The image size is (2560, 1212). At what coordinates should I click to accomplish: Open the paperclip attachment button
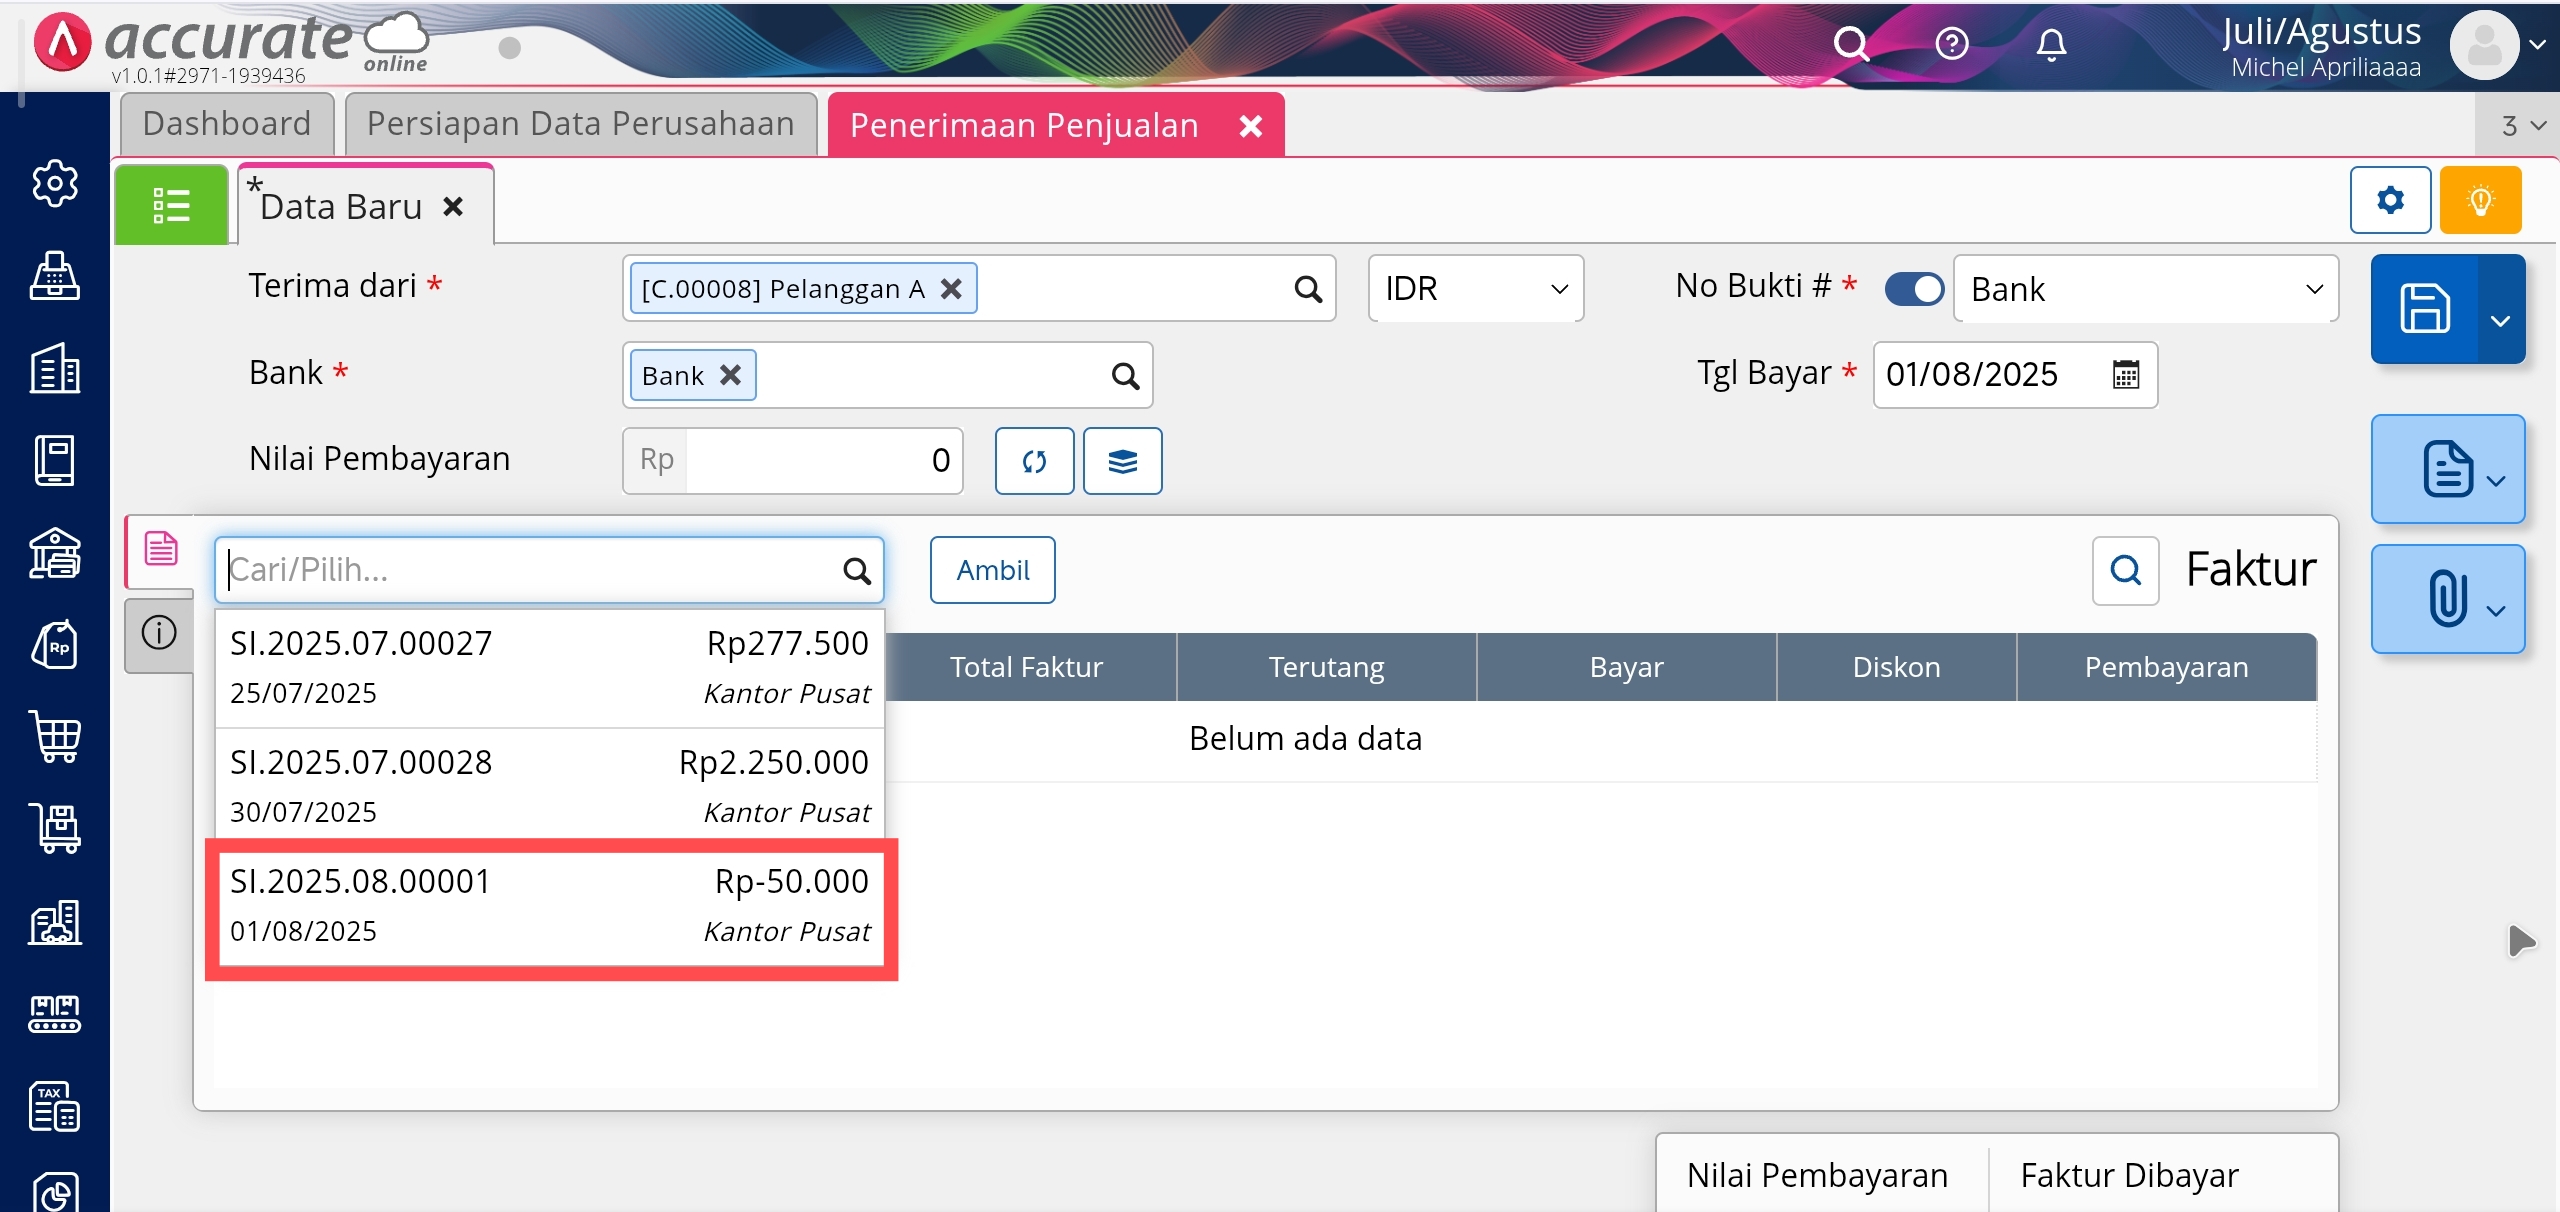[x=2447, y=599]
